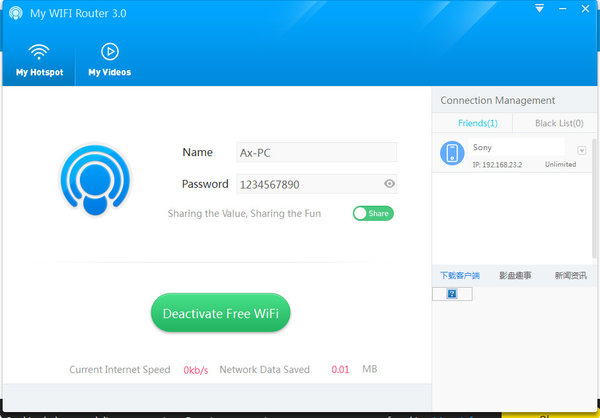Screen dimensions: 600x418
Task: Click the My WIFI Router app logo icon
Action: 16,13
